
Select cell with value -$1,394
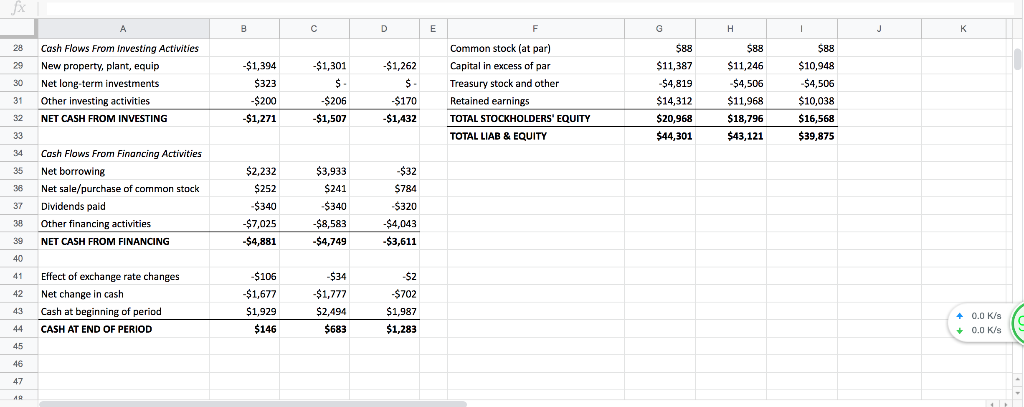244,66
